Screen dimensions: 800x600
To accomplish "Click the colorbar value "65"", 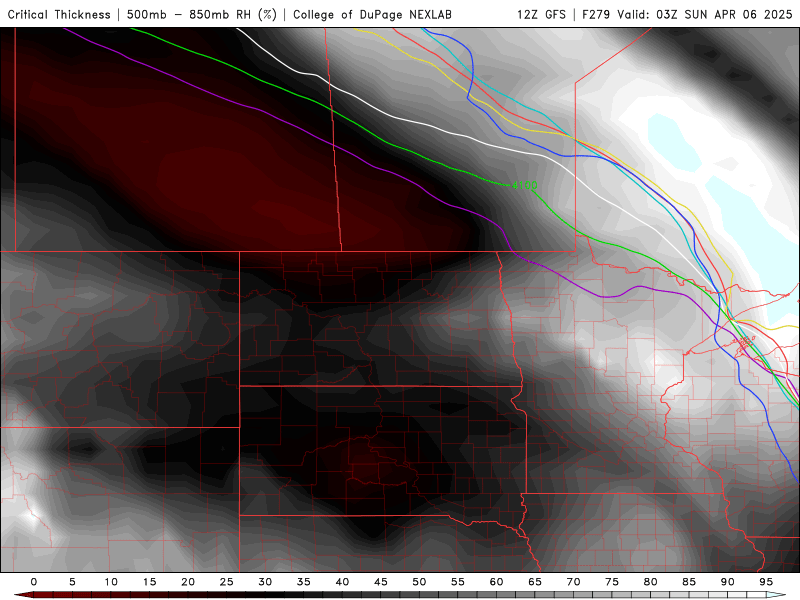I will (x=535, y=582).
